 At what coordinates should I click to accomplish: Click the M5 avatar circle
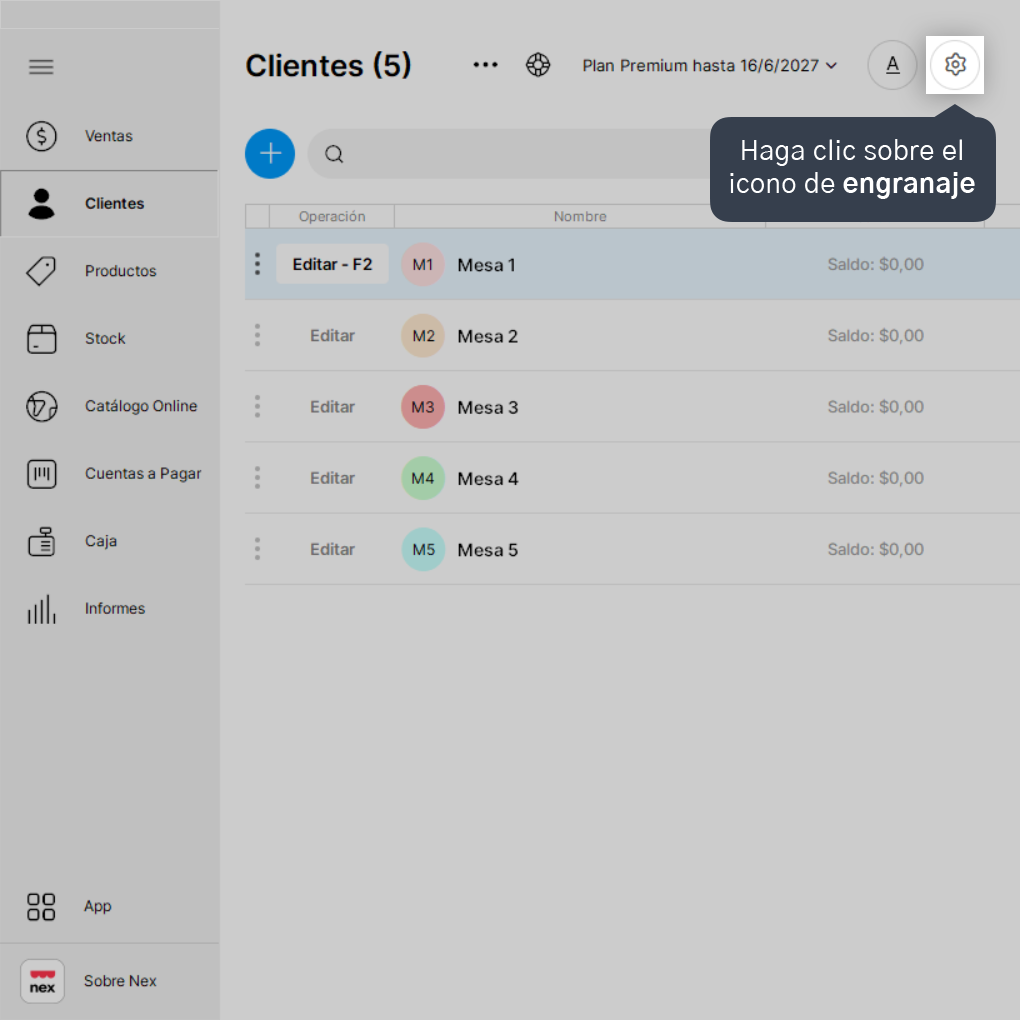tap(423, 549)
